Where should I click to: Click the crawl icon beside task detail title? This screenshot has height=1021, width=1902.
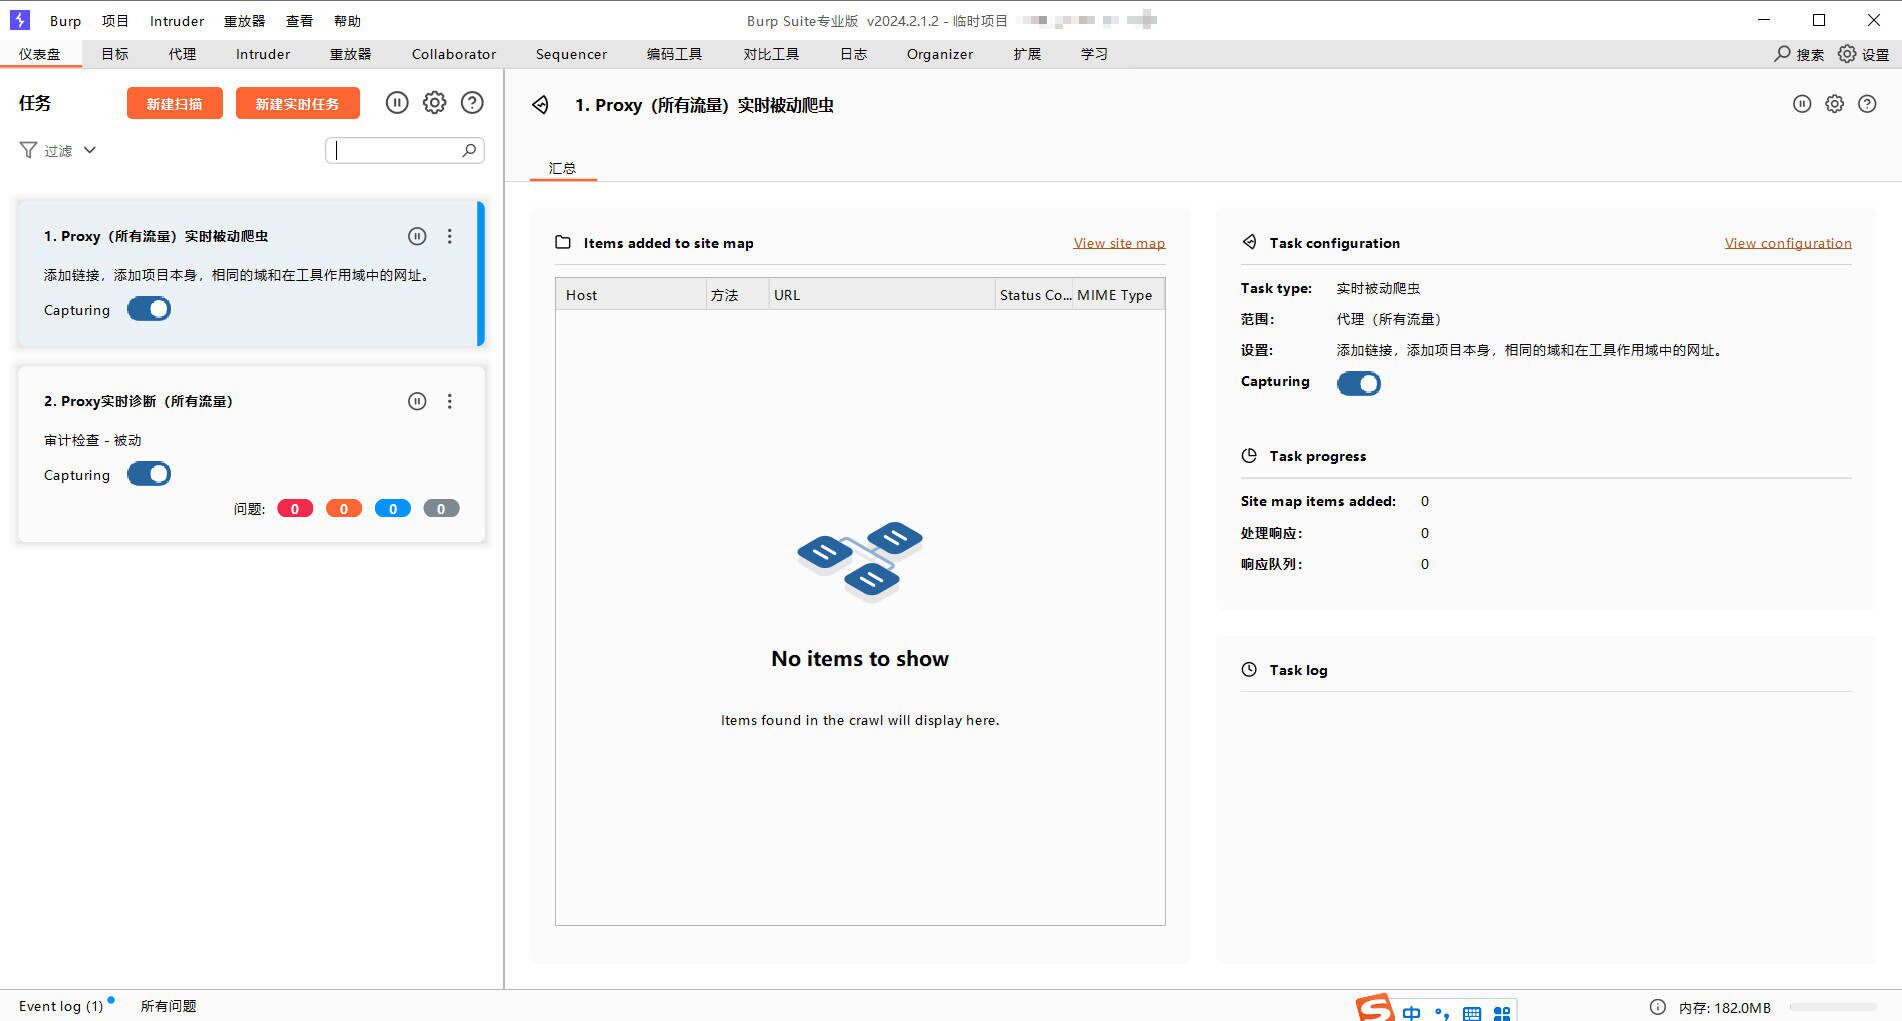click(x=541, y=105)
